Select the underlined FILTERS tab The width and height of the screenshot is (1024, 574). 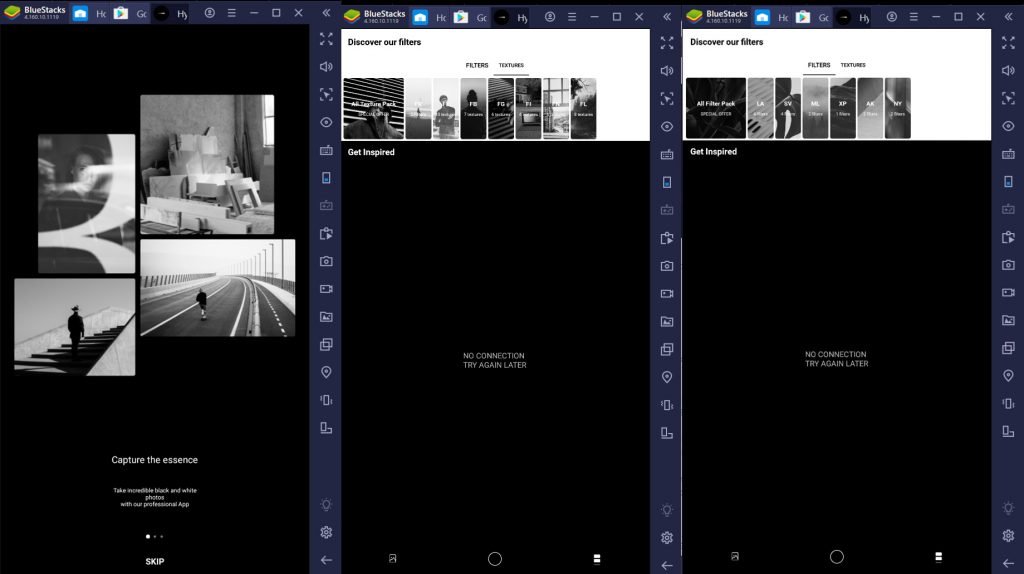coord(819,65)
